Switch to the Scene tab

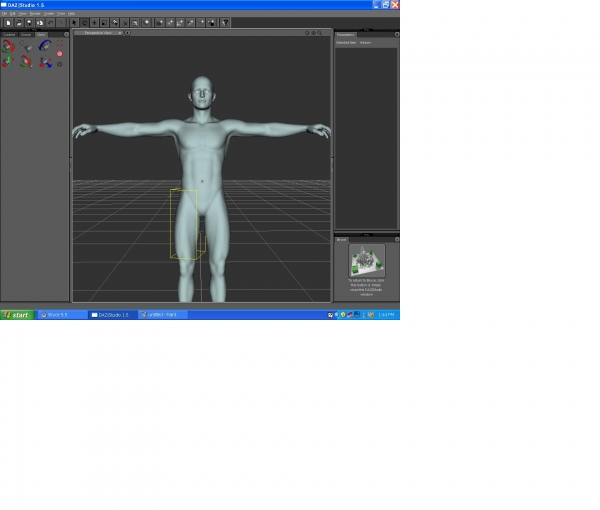pos(26,34)
